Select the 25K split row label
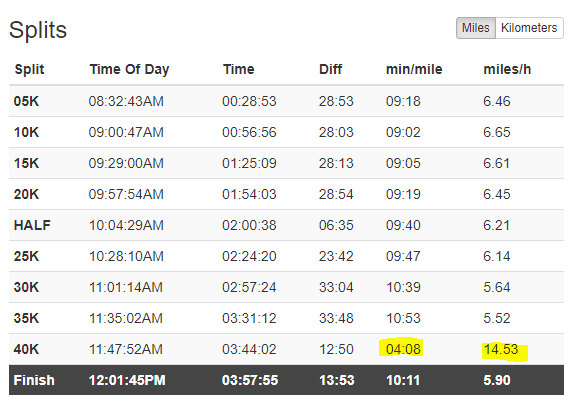This screenshot has width=585, height=408. click(26, 256)
